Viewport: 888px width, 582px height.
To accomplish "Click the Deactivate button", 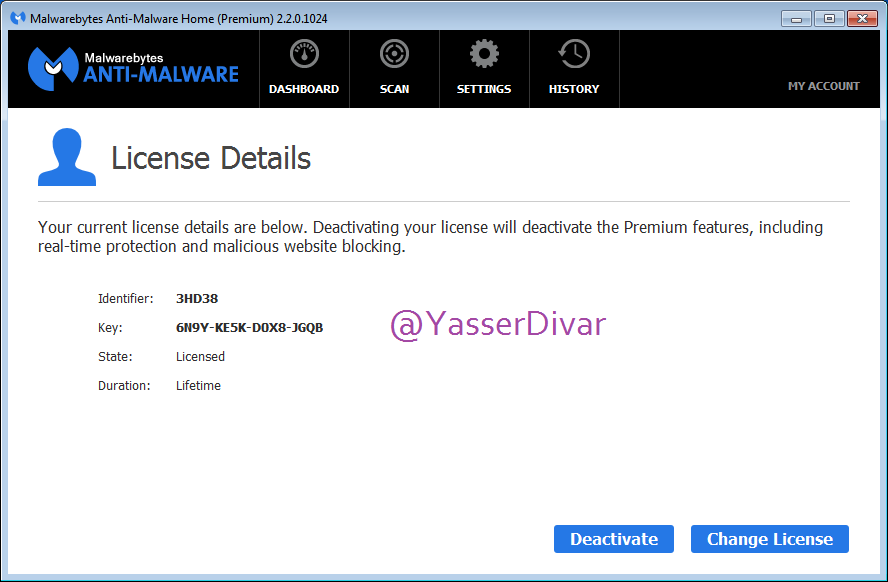I will pyautogui.click(x=614, y=539).
